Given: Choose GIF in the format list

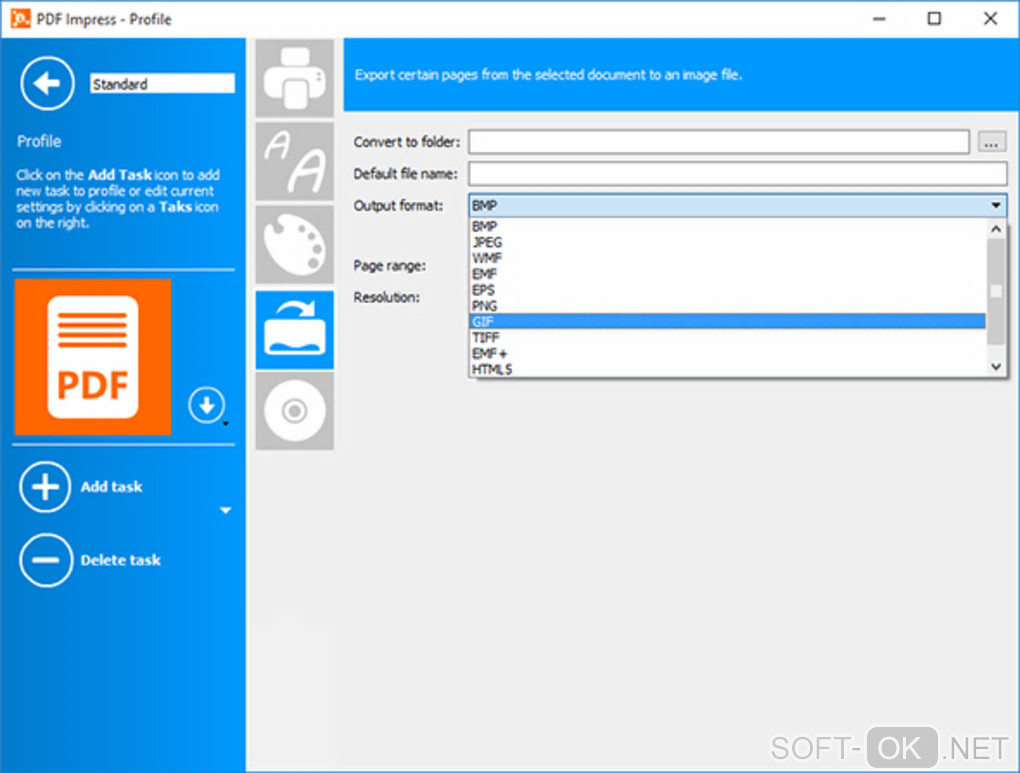Looking at the screenshot, I should coord(727,321).
